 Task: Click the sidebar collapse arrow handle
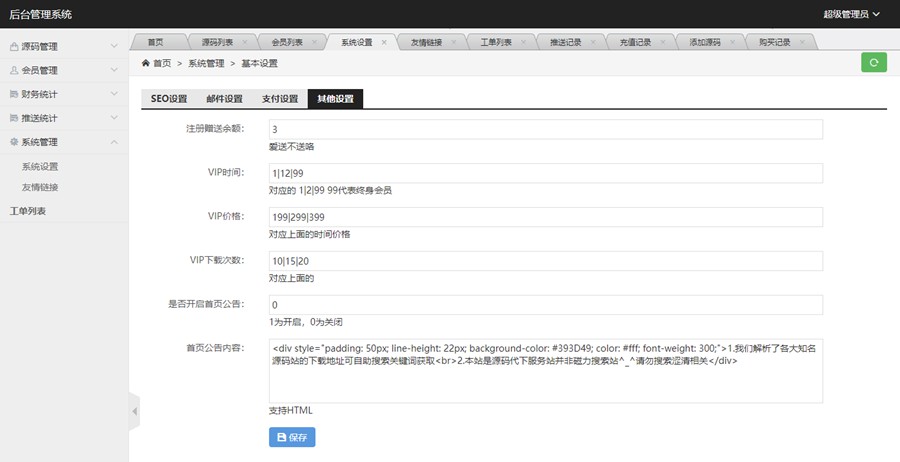(134, 411)
